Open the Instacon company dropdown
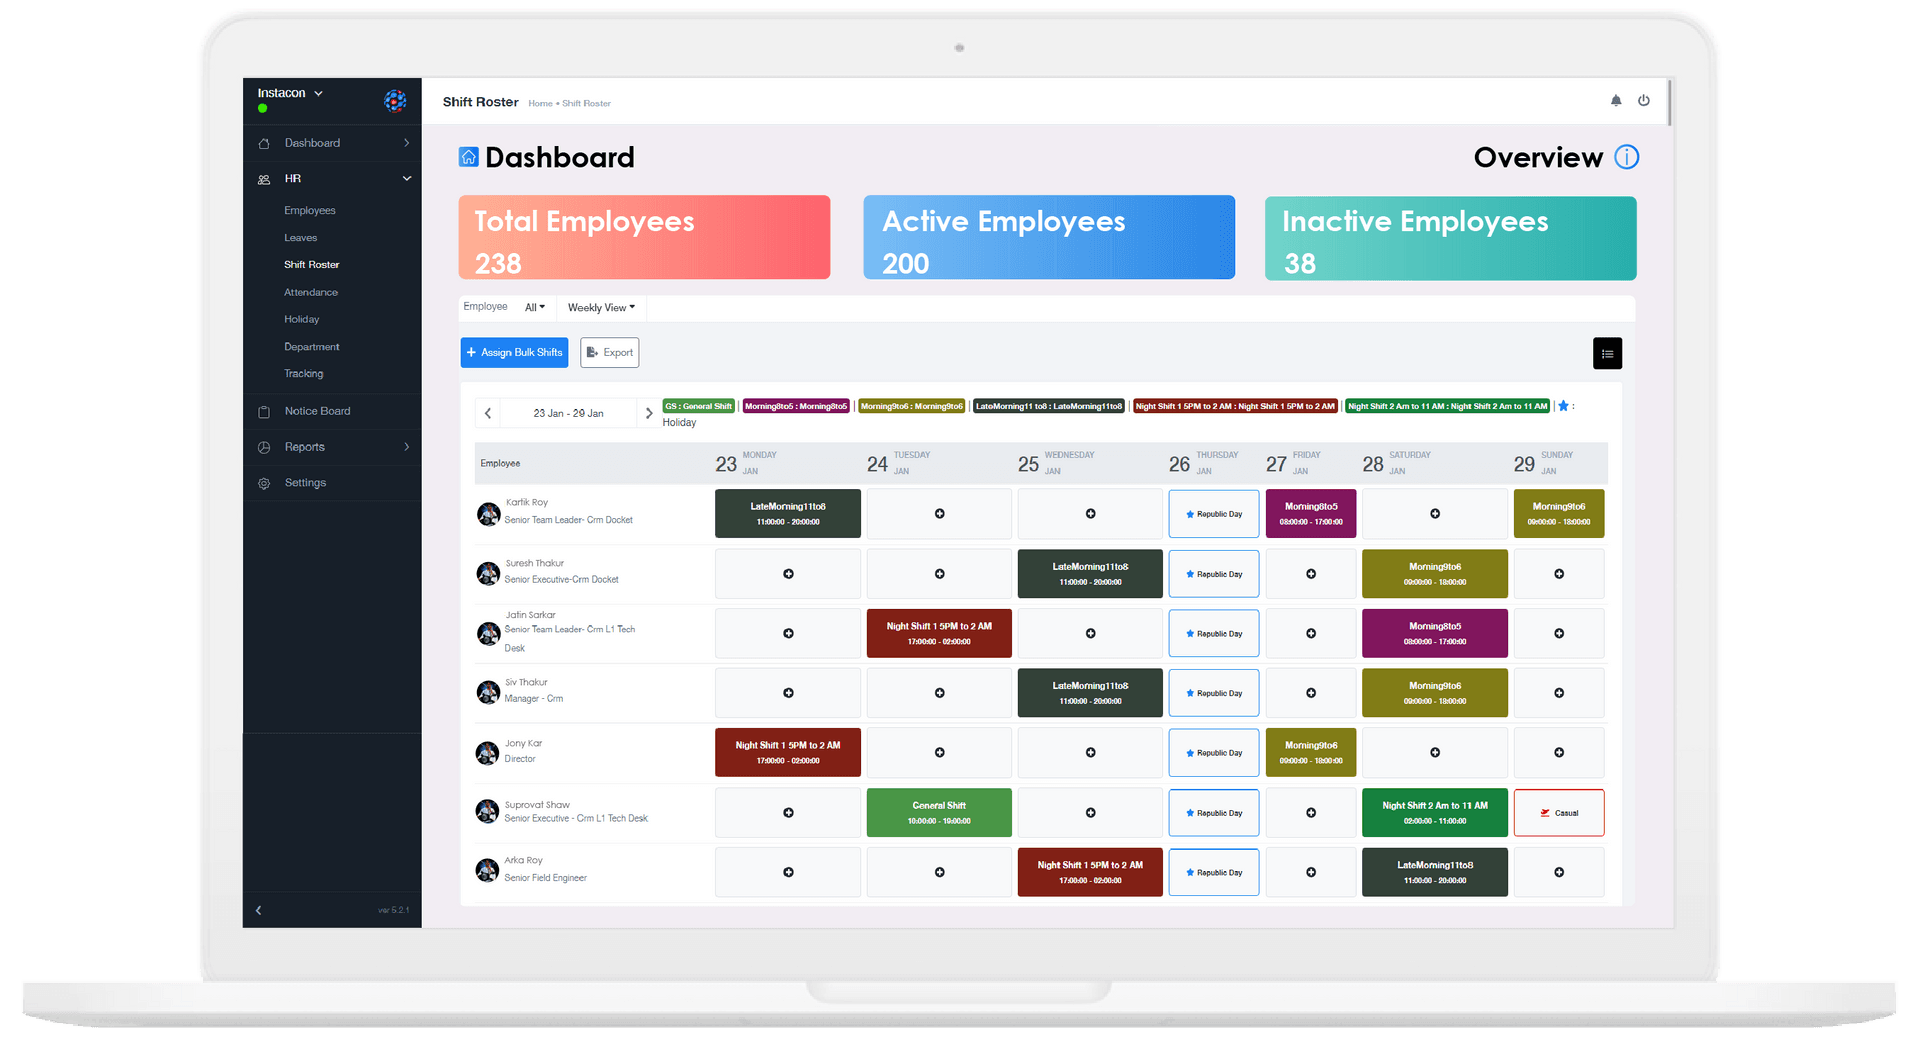Image resolution: width=1920 pixels, height=1037 pixels. [x=290, y=93]
